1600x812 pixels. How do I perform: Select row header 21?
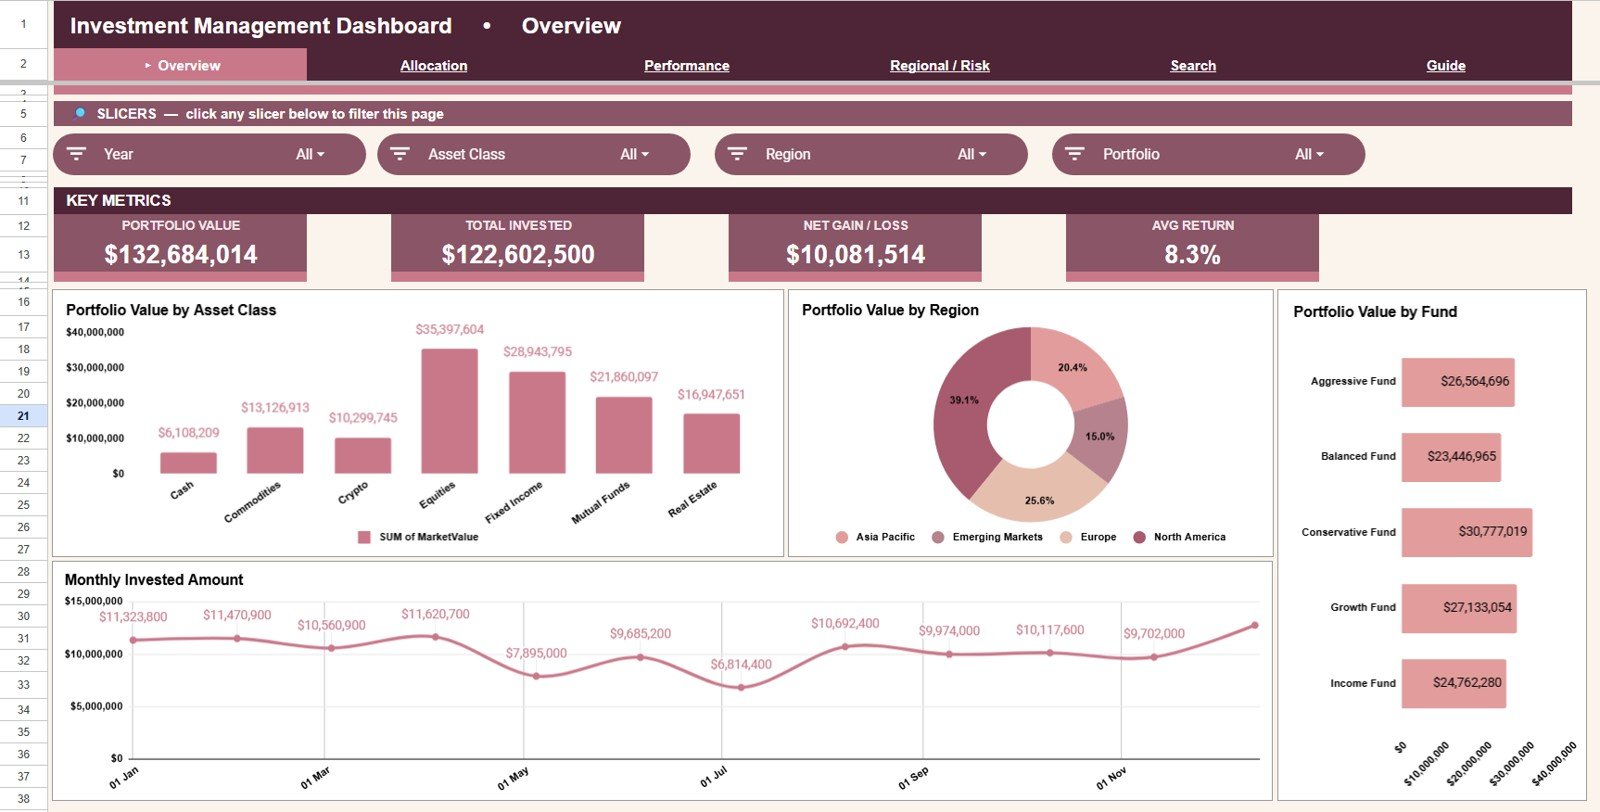(x=23, y=416)
